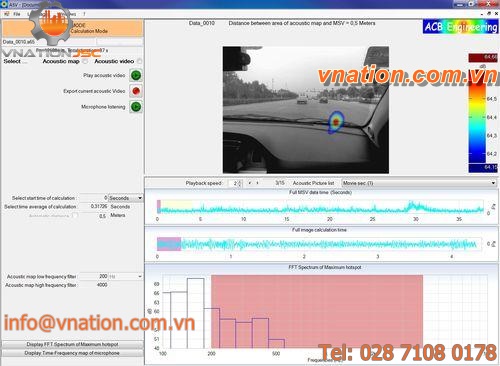The height and width of the screenshot is (366, 500).
Task: Click the Data_0010 title text above image
Action: [x=202, y=23]
